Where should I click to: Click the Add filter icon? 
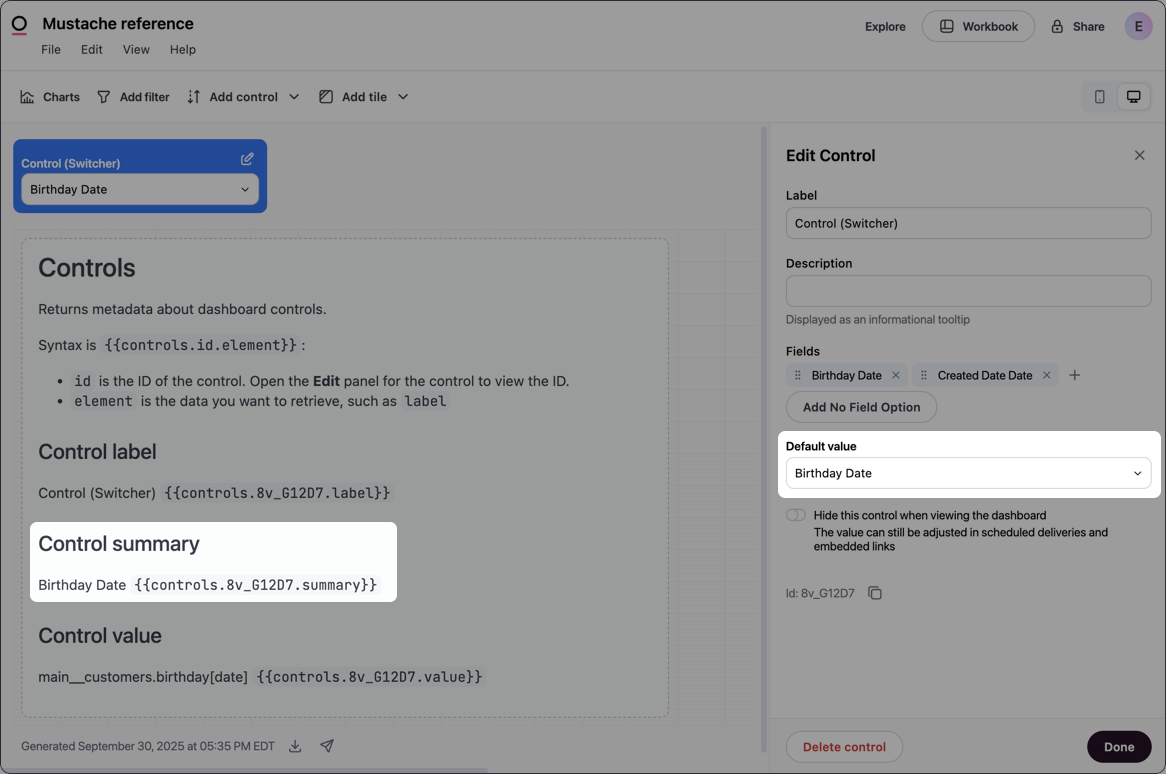[x=104, y=96]
